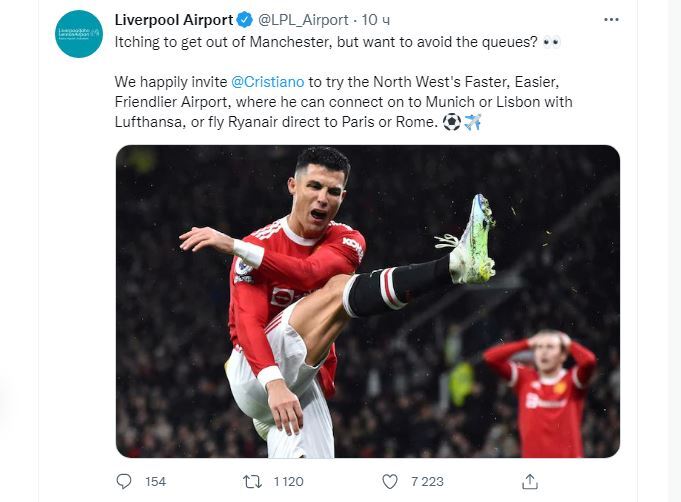Click the retweet count 1 120

pyautogui.click(x=288, y=482)
